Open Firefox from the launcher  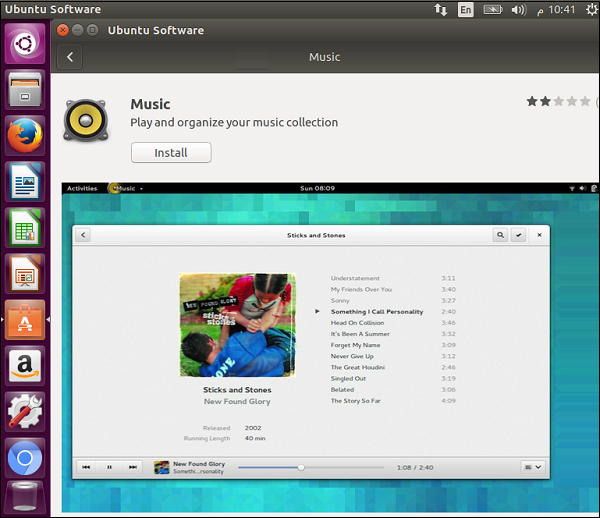point(25,135)
